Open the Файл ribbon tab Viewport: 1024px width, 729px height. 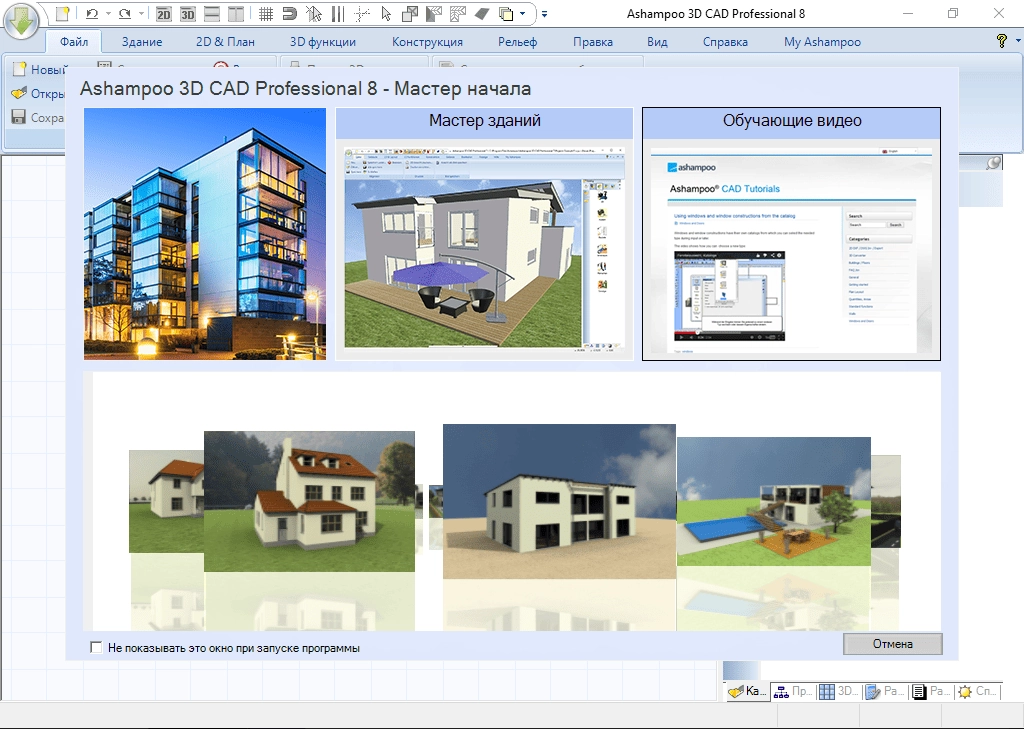[74, 42]
